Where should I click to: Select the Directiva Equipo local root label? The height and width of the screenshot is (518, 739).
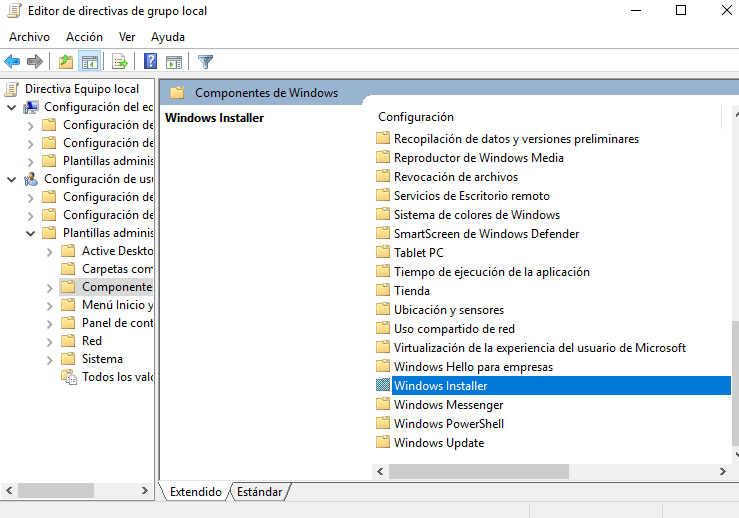point(82,89)
